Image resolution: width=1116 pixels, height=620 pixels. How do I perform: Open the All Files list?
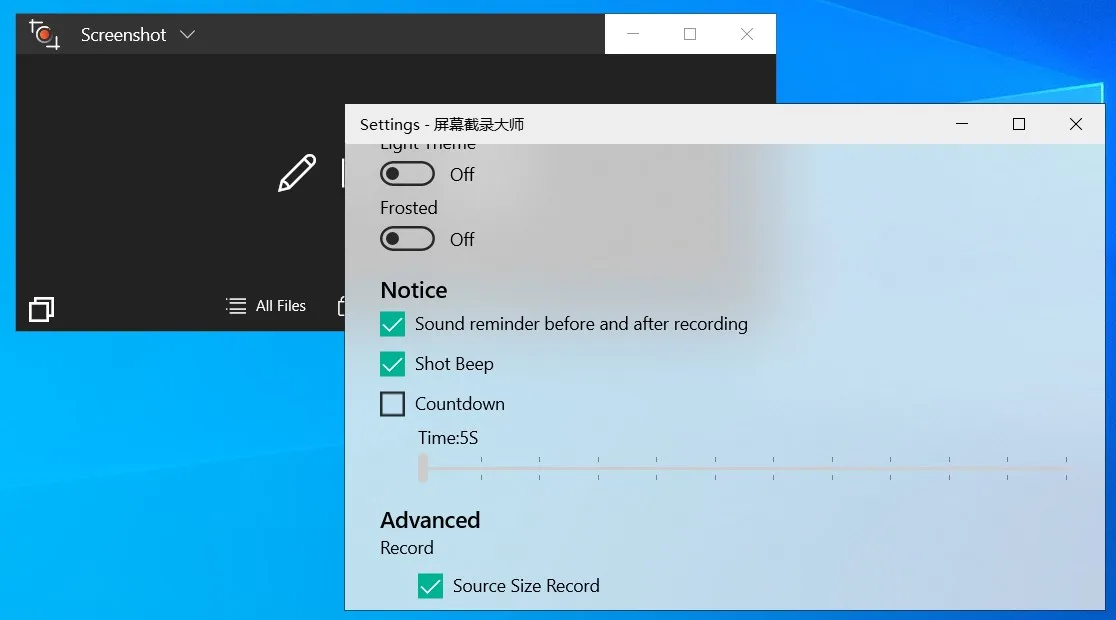pyautogui.click(x=265, y=306)
